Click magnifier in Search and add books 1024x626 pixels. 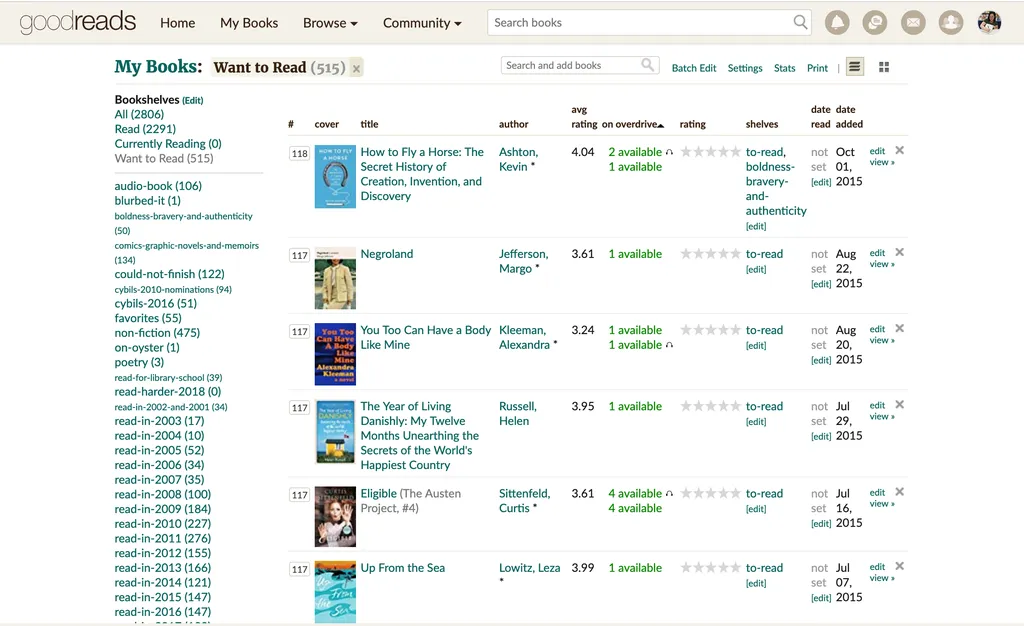point(647,65)
